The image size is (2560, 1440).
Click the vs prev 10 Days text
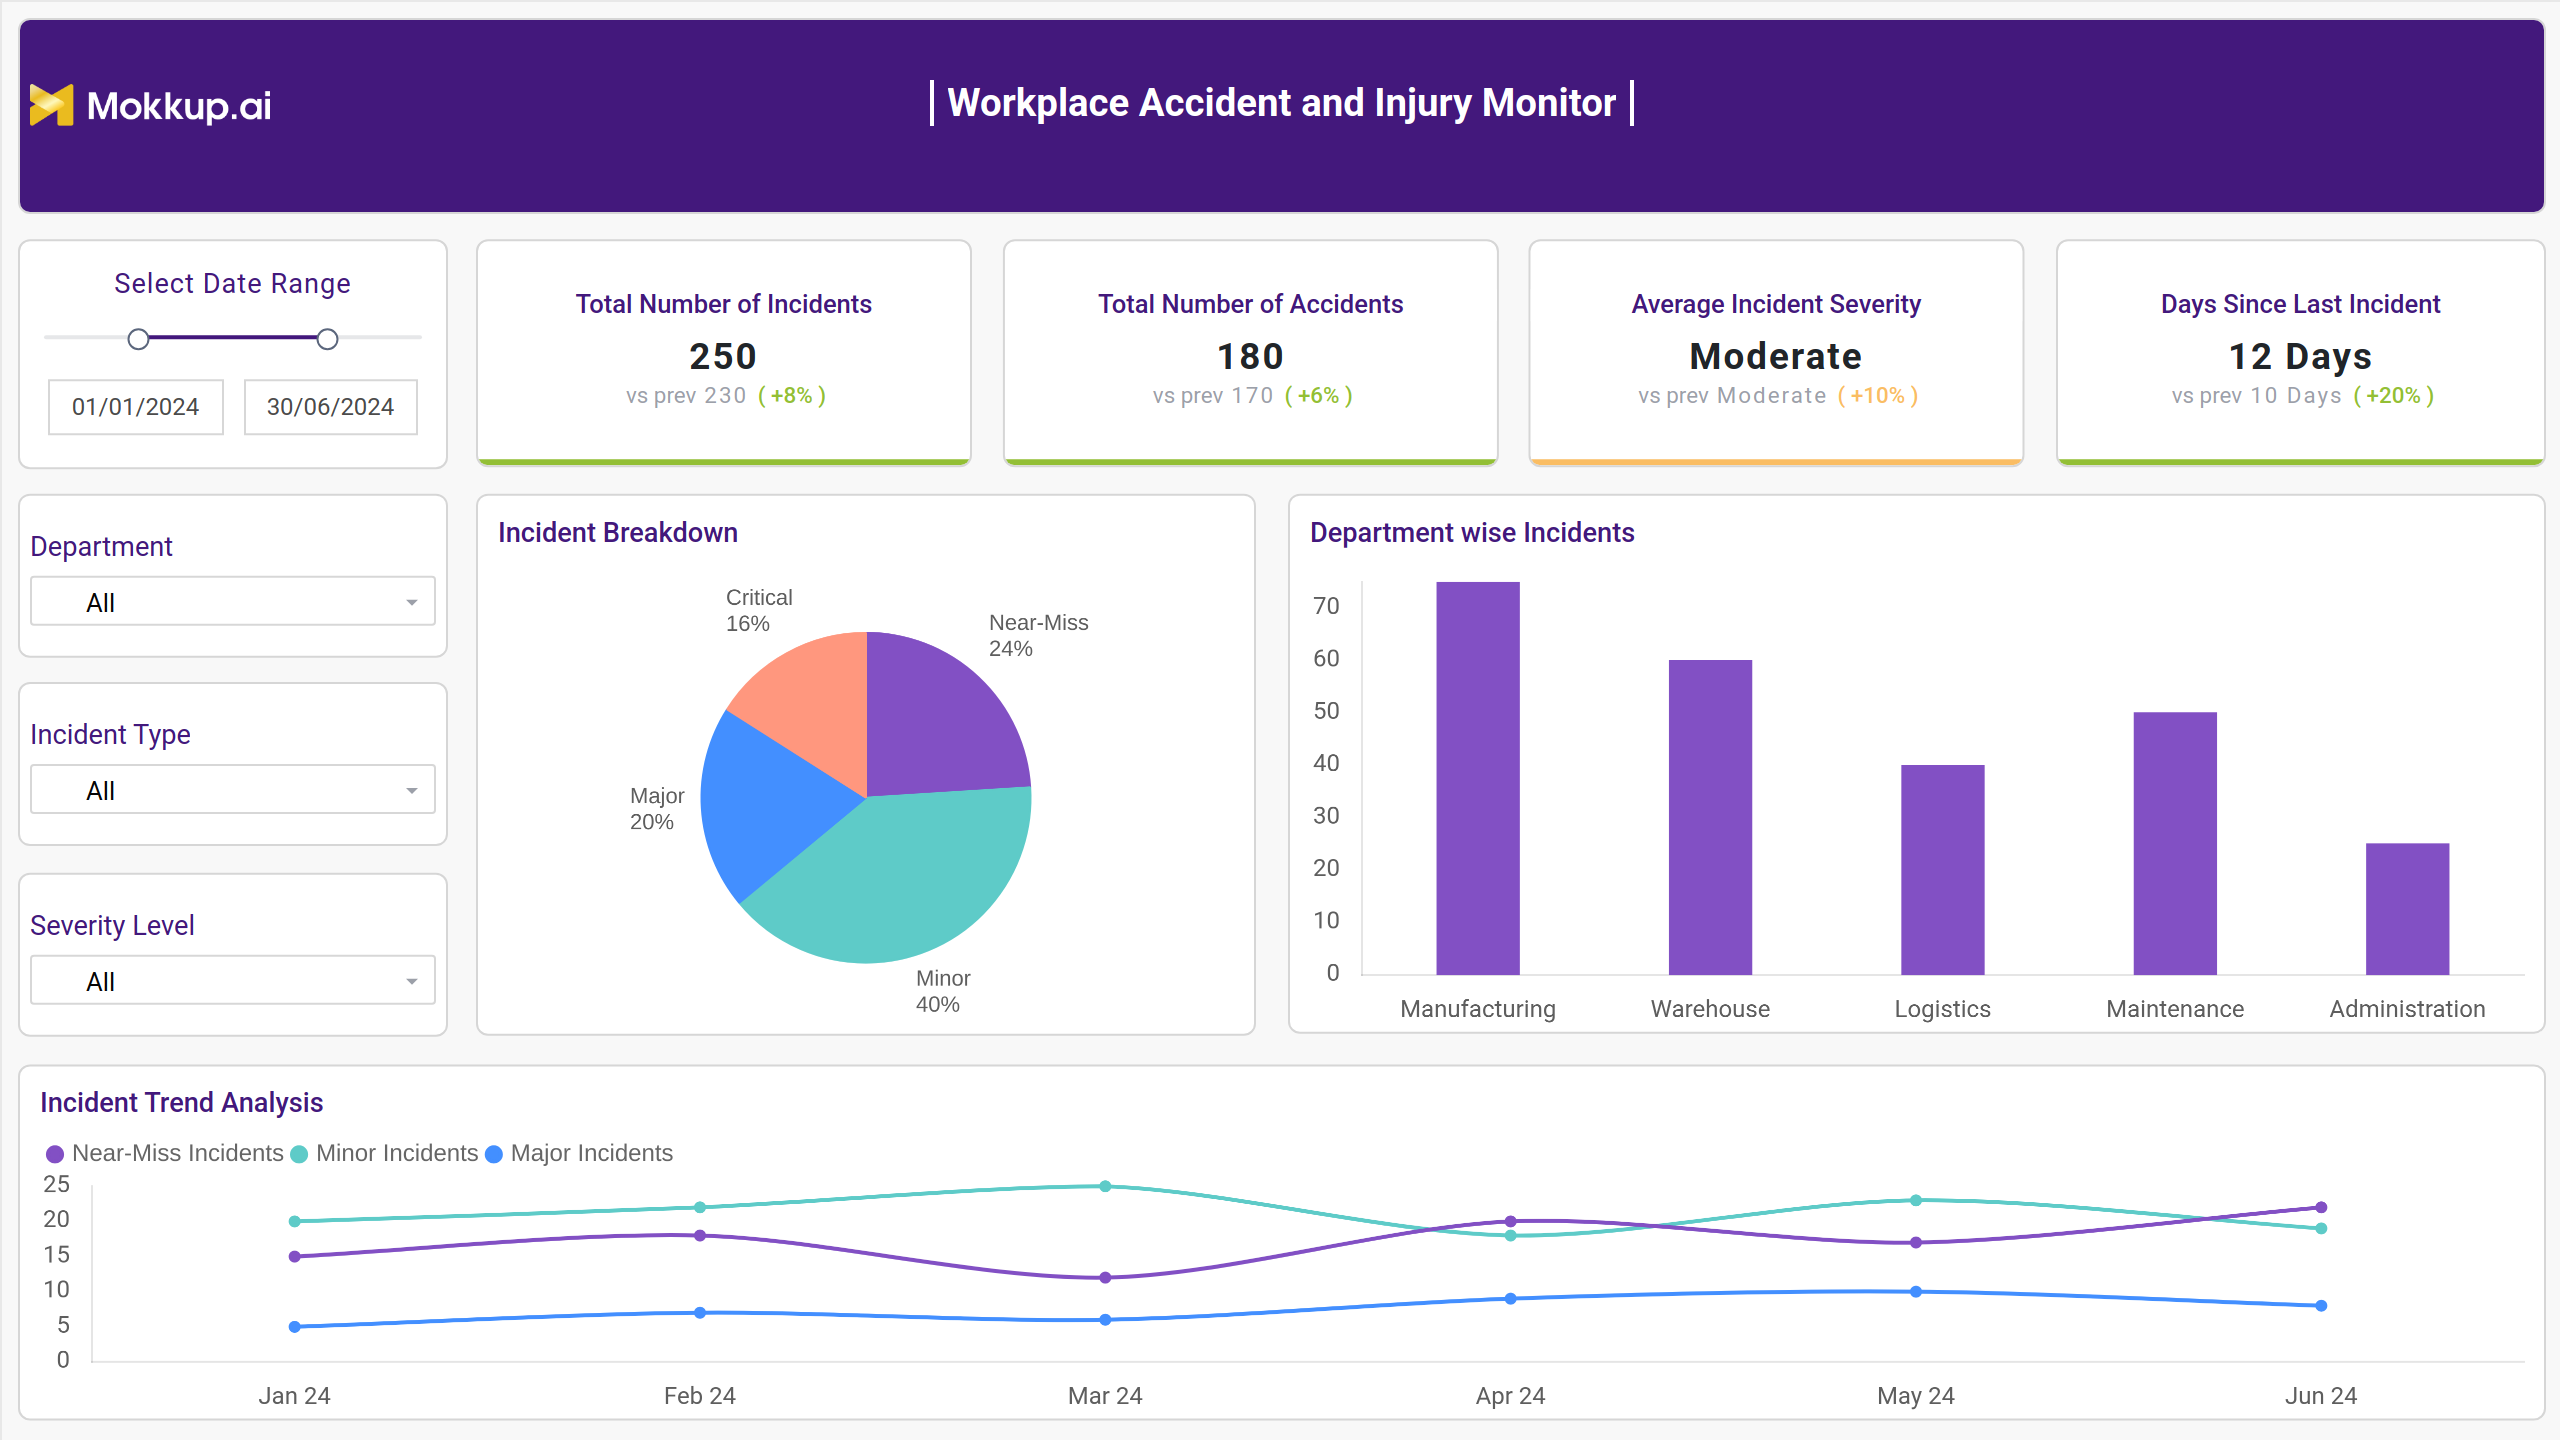tap(2257, 396)
